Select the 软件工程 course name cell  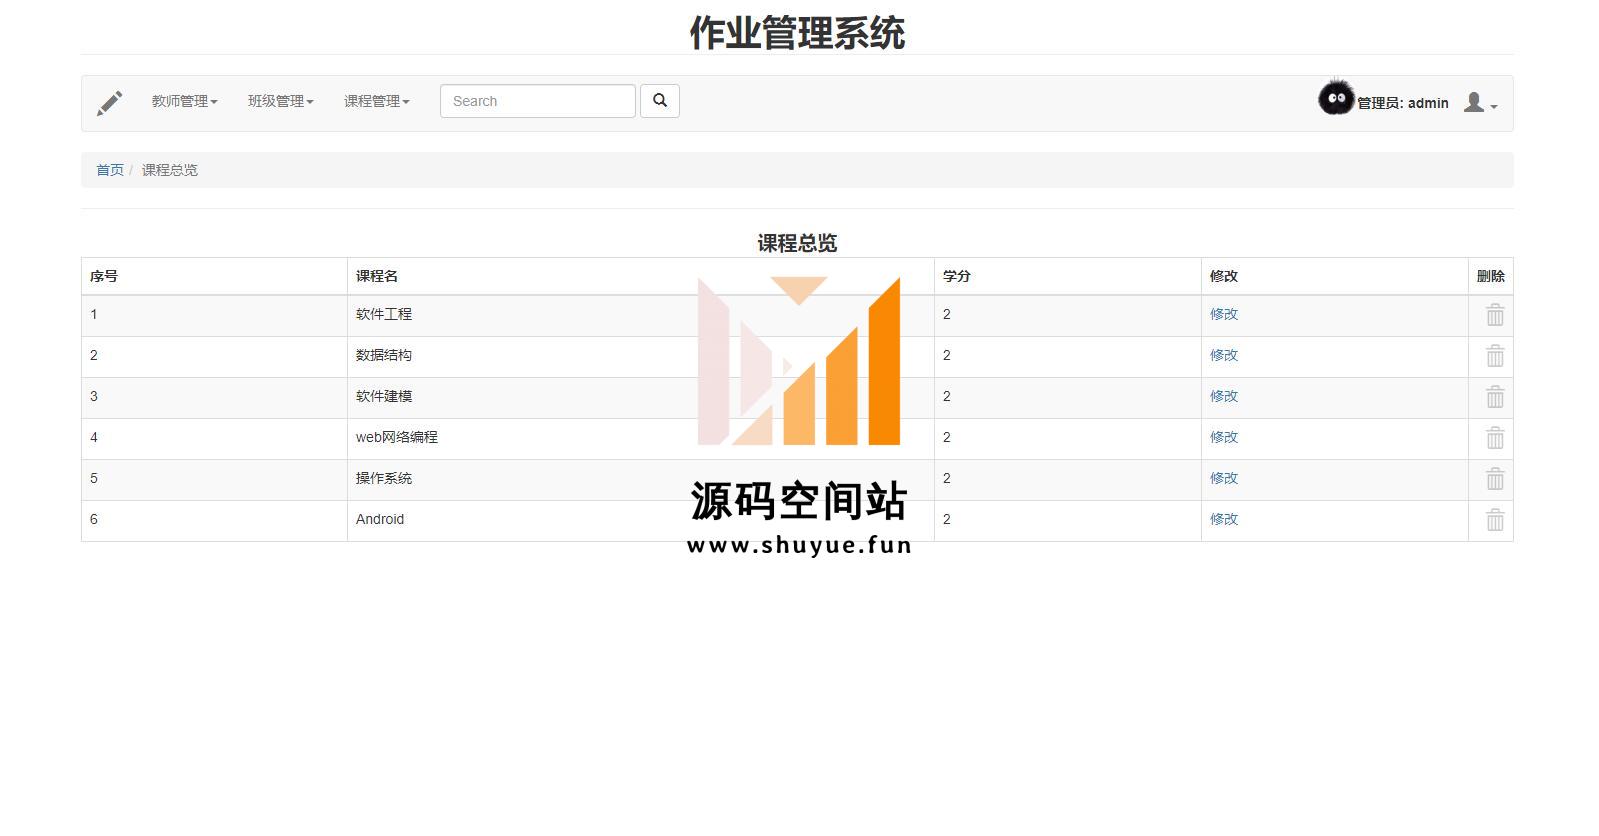click(x=641, y=315)
